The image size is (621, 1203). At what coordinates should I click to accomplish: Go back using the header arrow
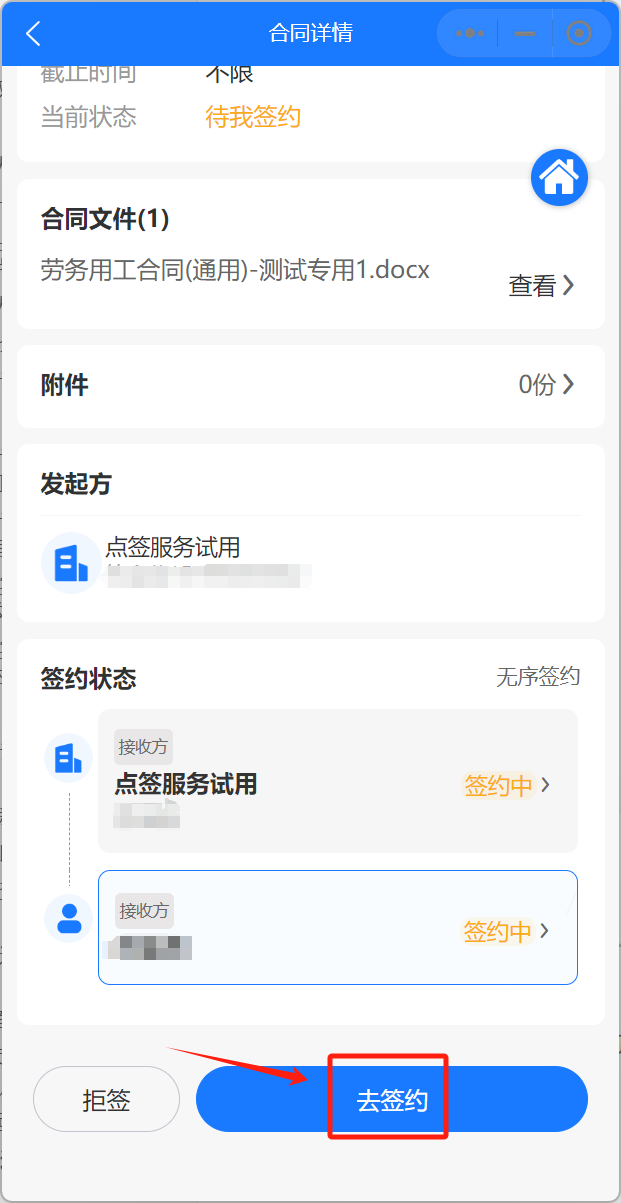33,33
